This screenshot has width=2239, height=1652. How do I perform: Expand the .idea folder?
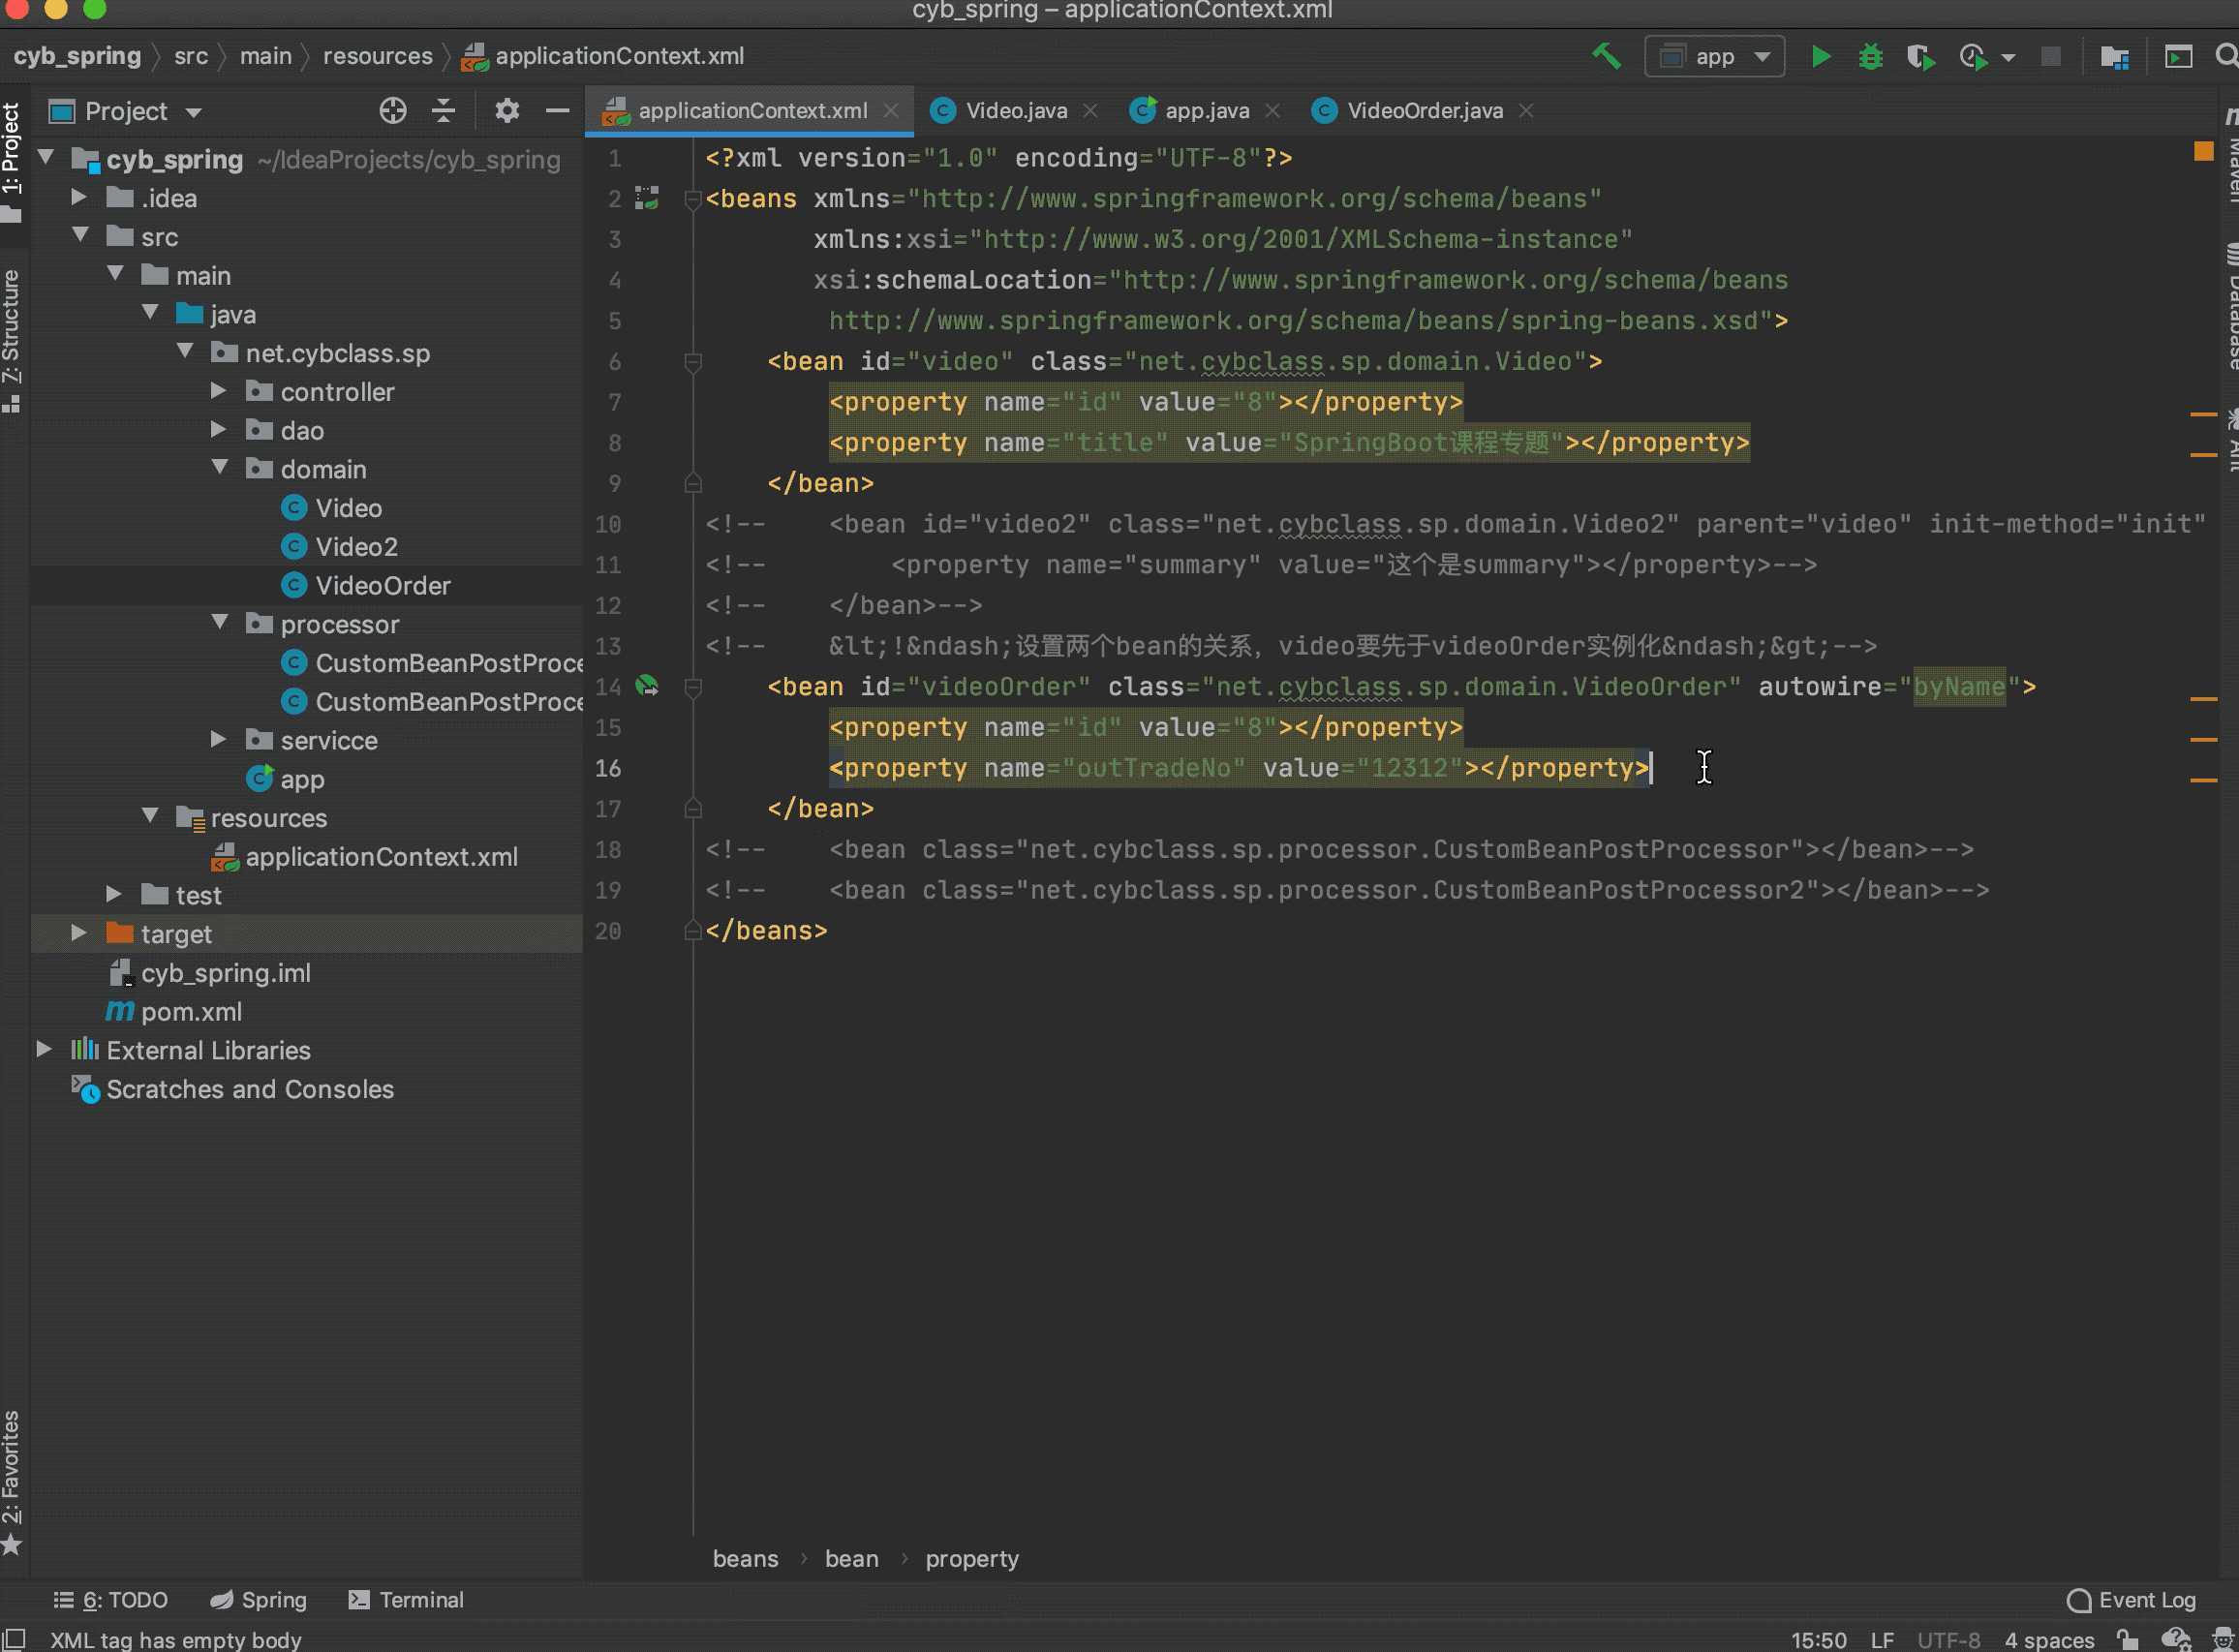click(79, 198)
